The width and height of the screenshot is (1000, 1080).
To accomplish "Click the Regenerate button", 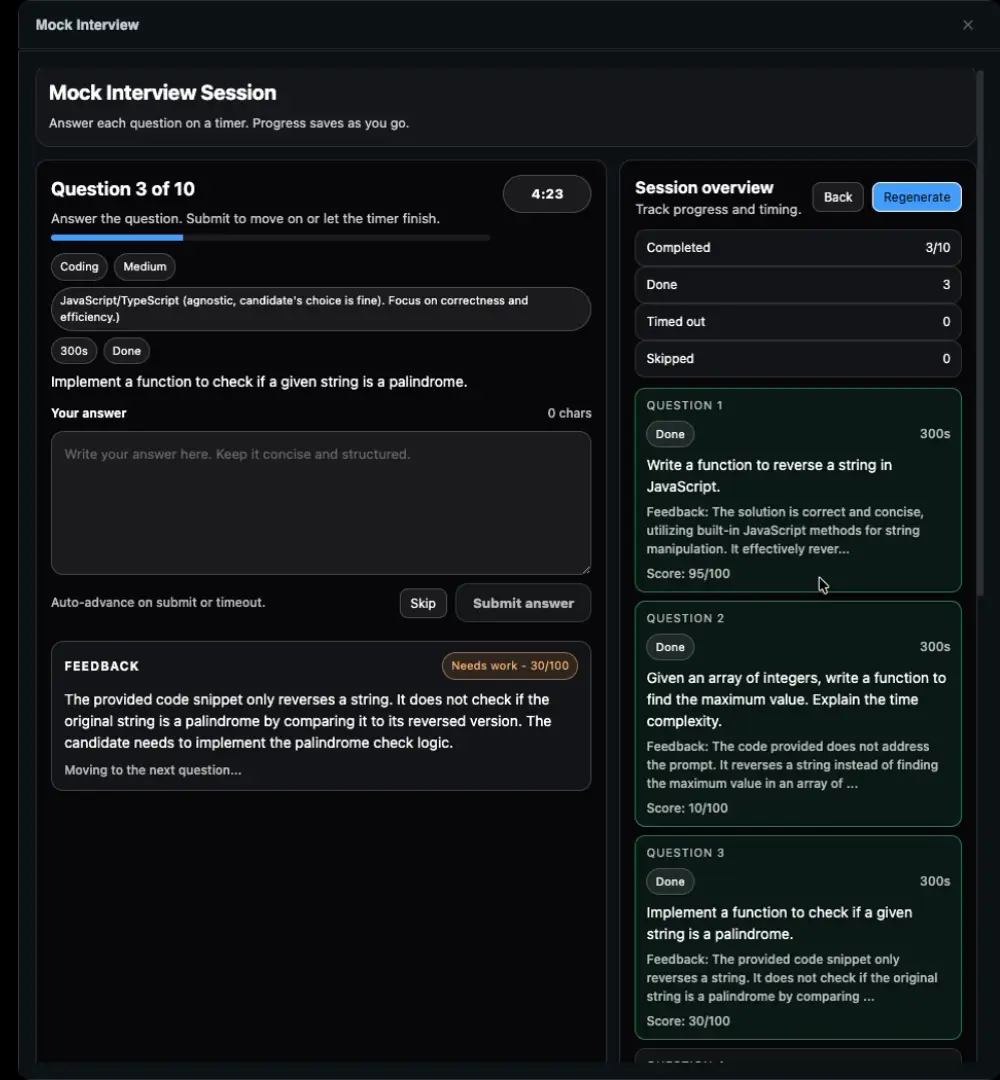I will click(x=916, y=197).
